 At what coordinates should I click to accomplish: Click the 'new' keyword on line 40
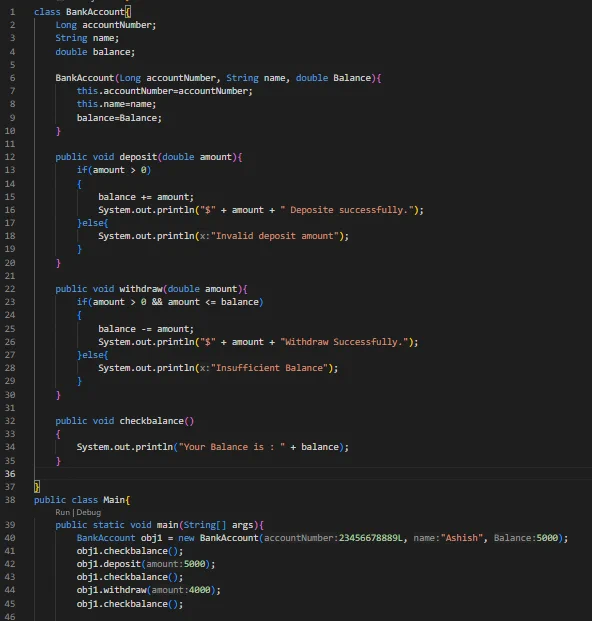coord(186,538)
